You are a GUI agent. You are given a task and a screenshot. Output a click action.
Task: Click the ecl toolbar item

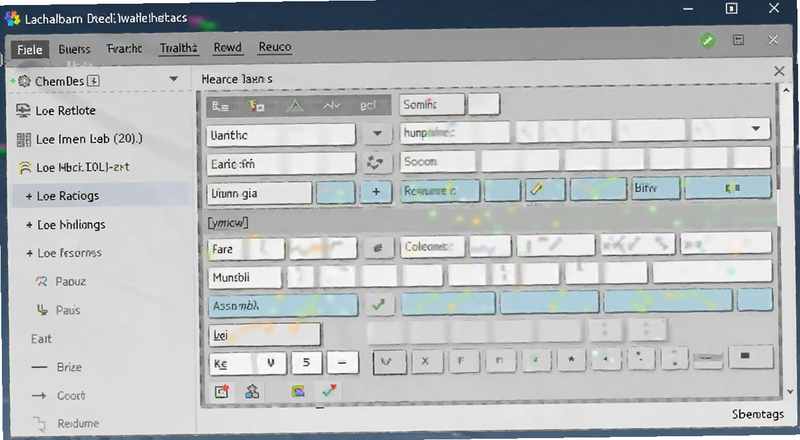click(x=368, y=106)
